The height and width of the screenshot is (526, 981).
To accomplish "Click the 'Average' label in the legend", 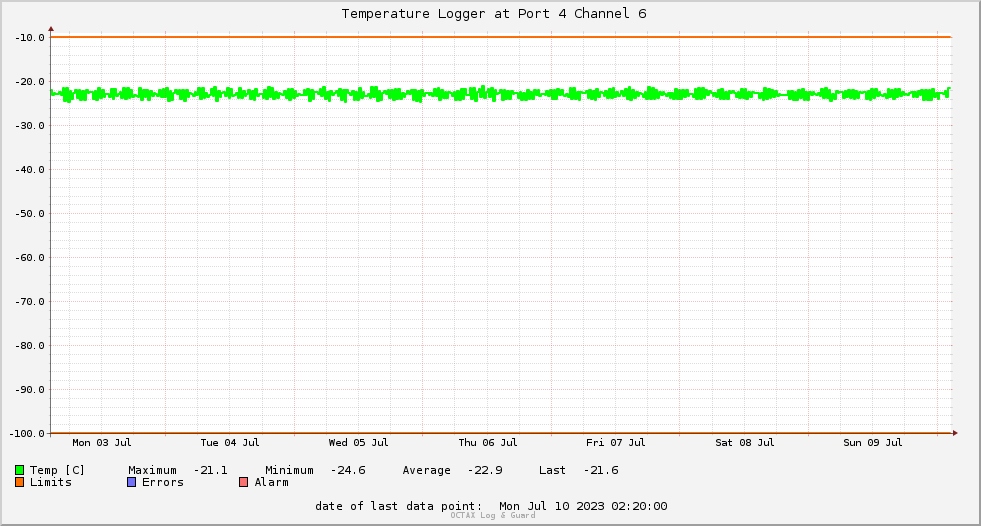I will [x=426, y=470].
